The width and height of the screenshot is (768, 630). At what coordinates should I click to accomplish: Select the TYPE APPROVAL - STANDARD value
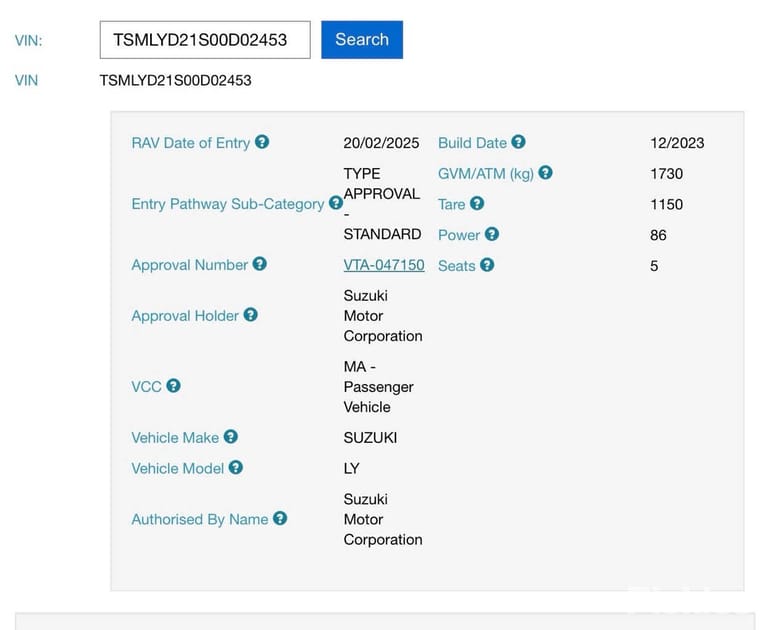coord(382,204)
